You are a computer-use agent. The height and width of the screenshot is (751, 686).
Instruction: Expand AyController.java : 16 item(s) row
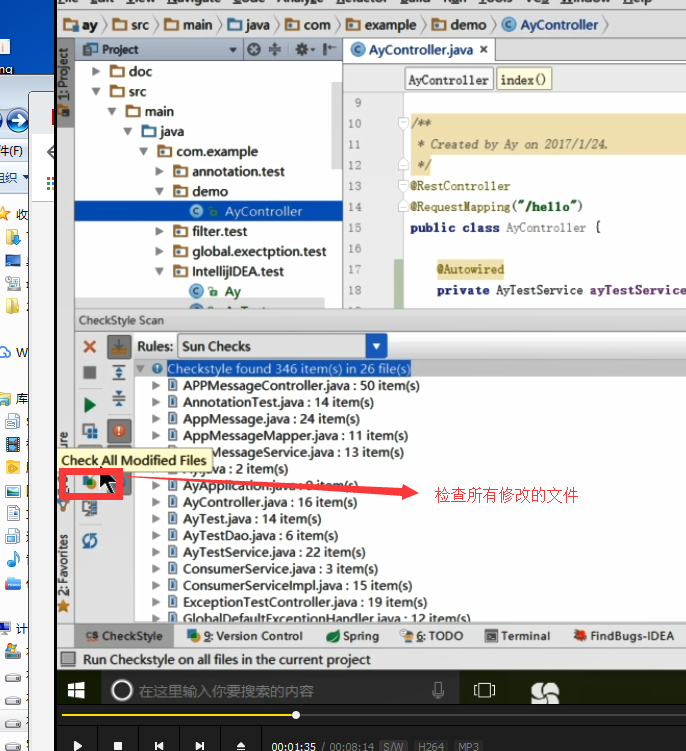(x=156, y=502)
